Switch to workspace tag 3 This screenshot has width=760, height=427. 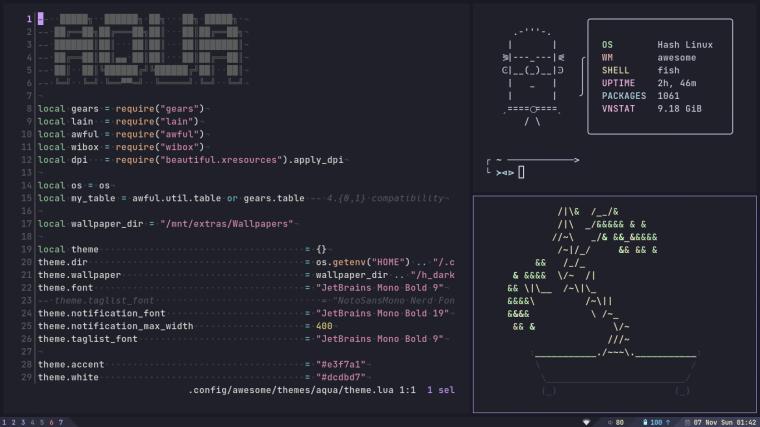(23, 423)
